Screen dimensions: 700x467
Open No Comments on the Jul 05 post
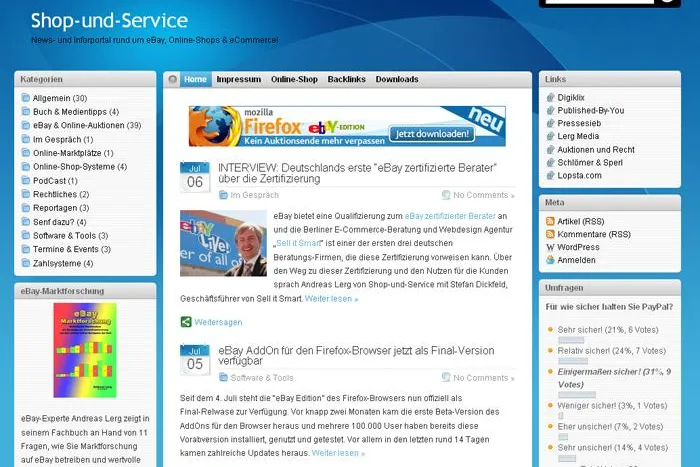pyautogui.click(x=483, y=378)
